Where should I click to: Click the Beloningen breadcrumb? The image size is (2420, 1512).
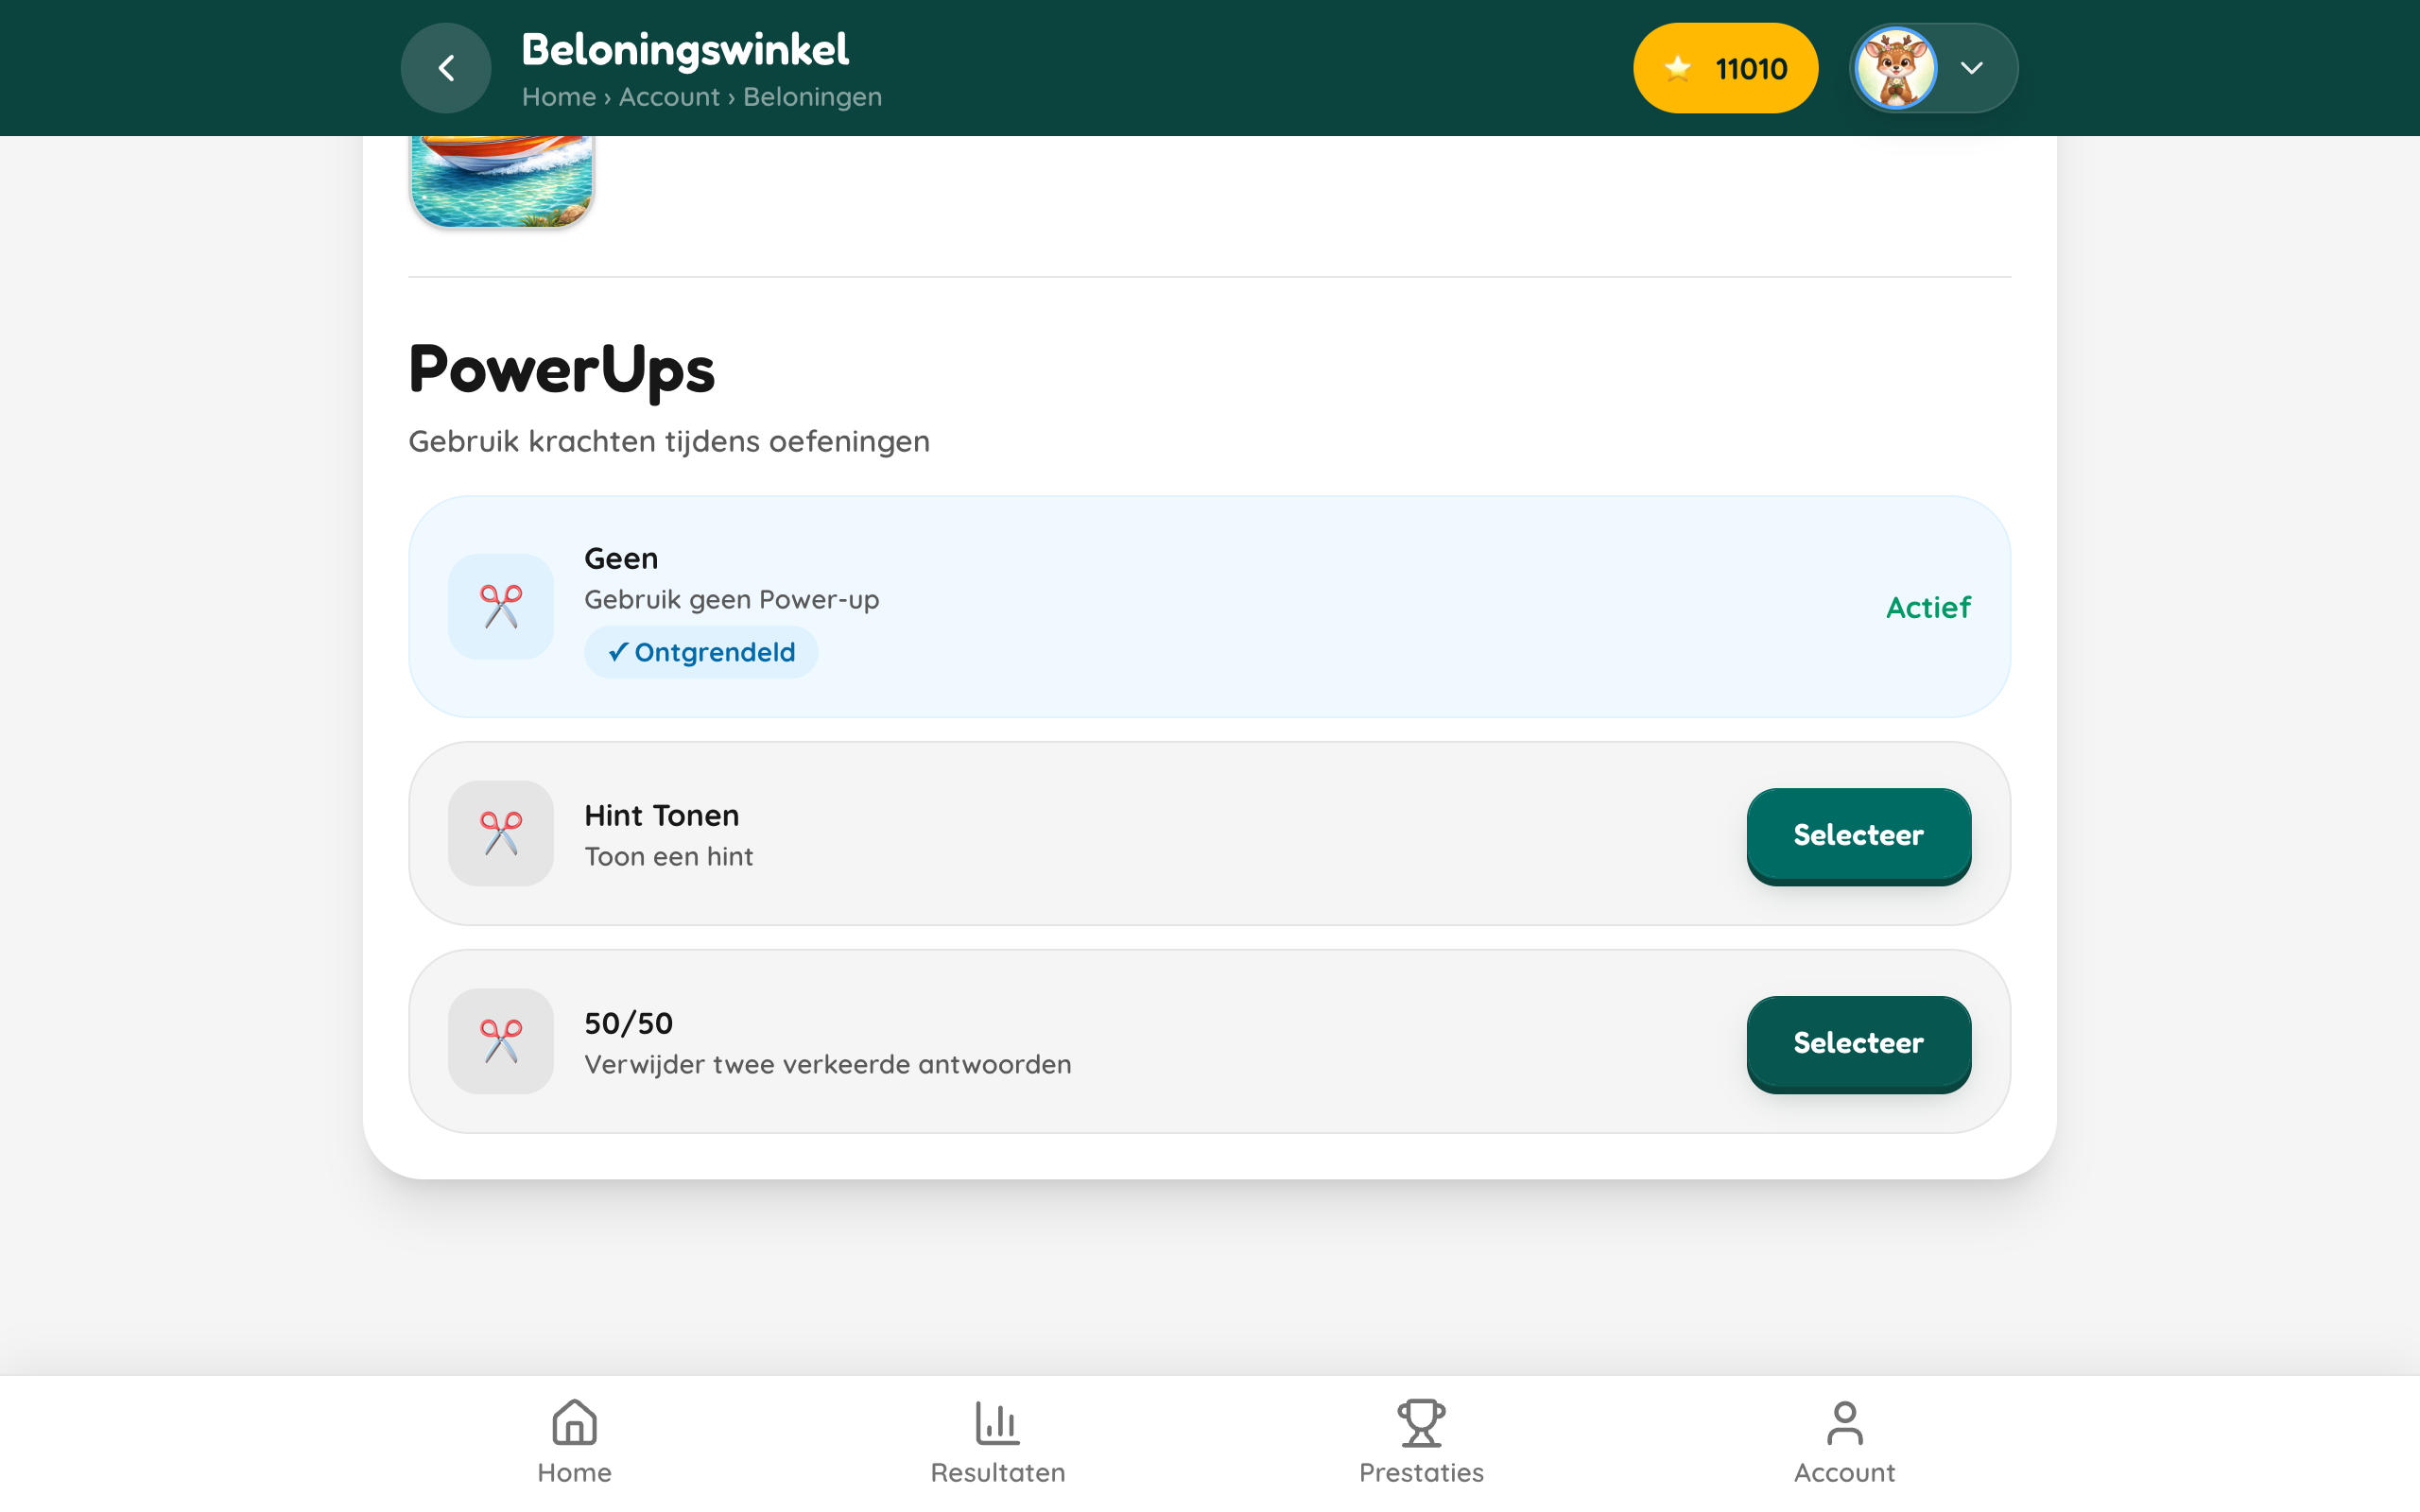click(x=812, y=97)
